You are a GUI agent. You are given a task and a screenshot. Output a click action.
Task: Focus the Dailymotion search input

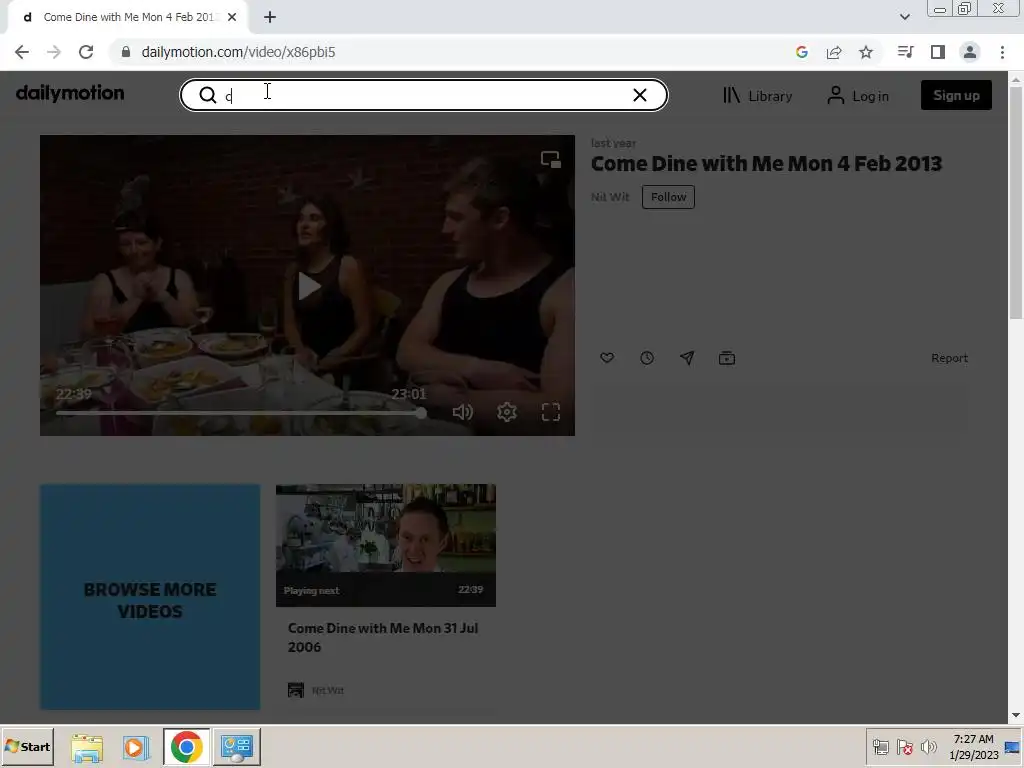click(424, 95)
